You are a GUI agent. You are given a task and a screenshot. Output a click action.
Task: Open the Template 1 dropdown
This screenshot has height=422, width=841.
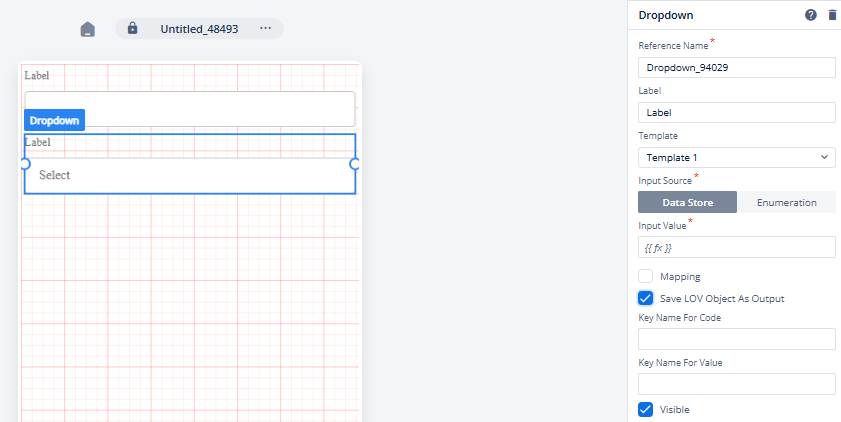[x=736, y=158]
